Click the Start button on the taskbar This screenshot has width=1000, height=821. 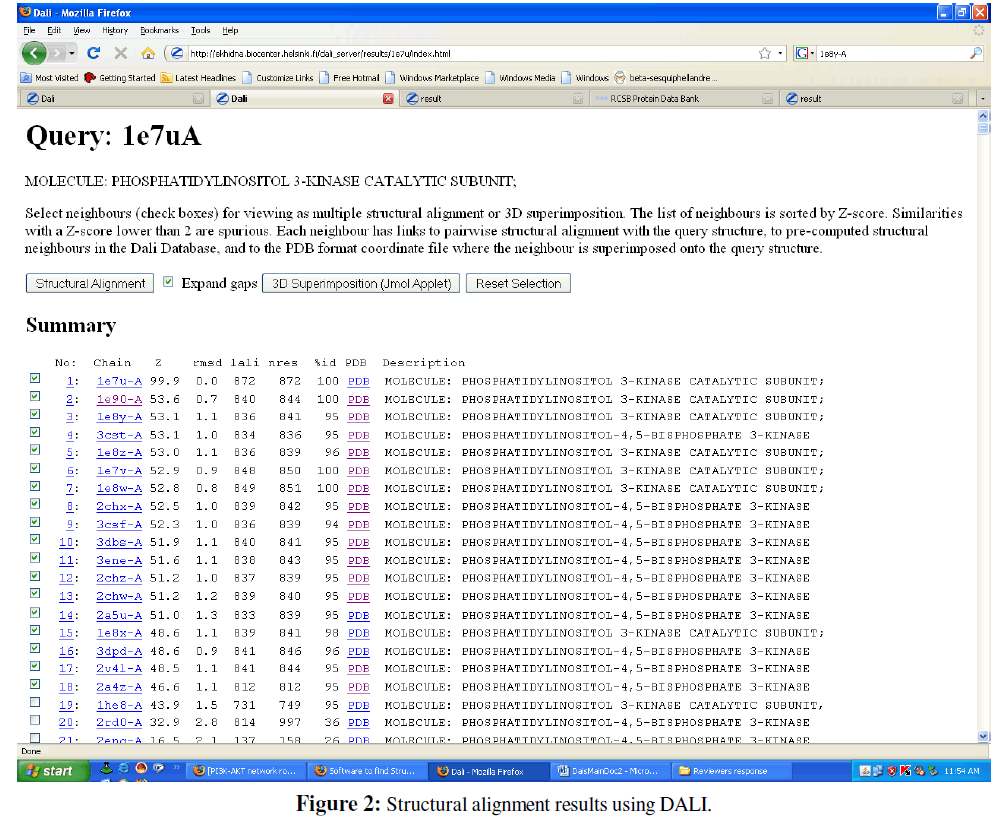[x=50, y=771]
